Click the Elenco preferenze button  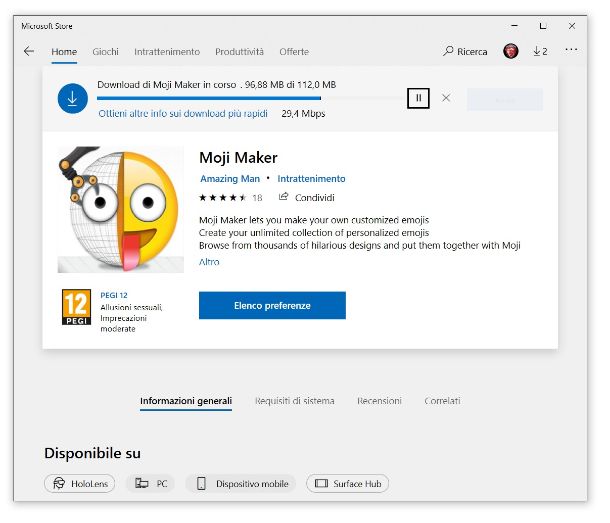pos(272,305)
